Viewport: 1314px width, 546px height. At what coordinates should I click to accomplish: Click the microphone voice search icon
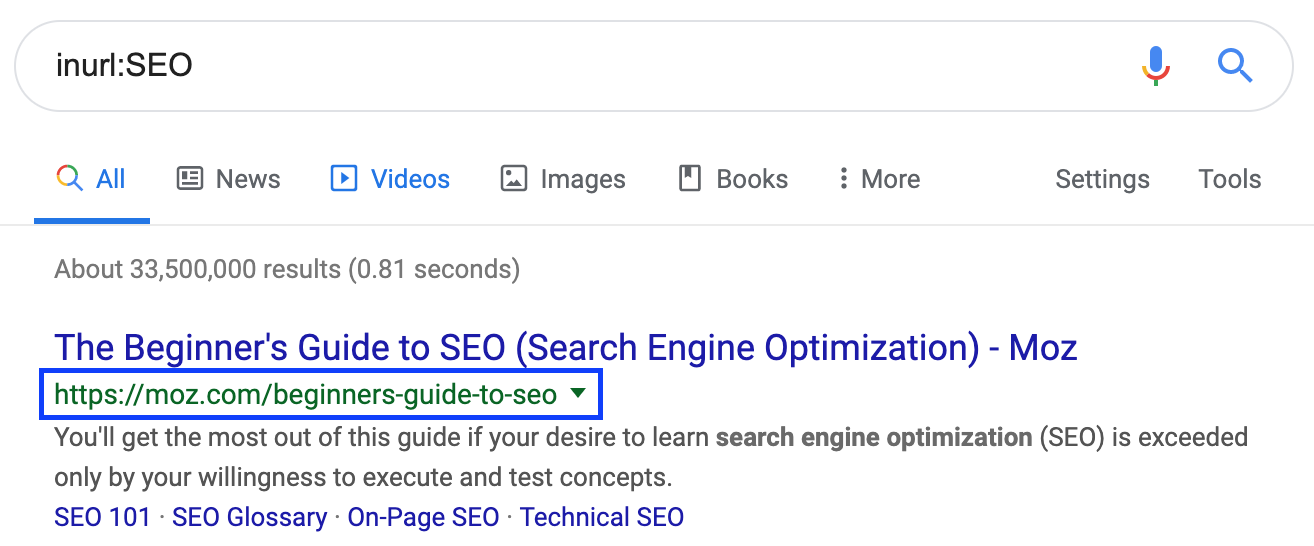click(1156, 66)
